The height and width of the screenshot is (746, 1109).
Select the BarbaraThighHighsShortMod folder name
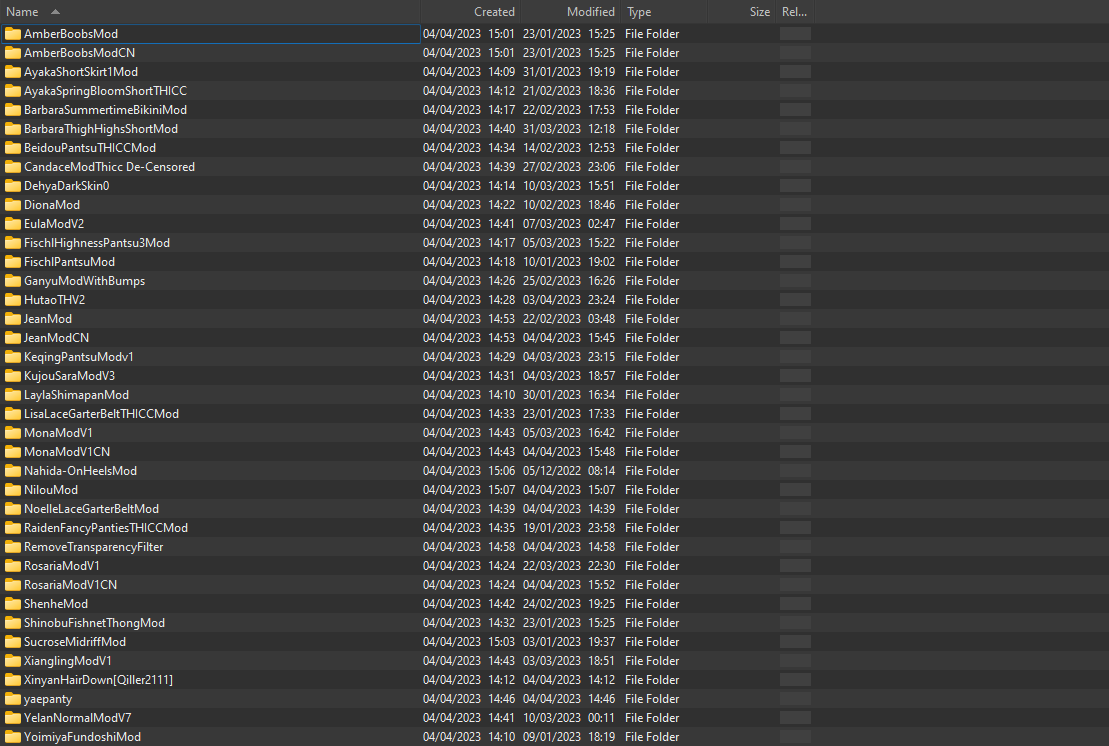click(x=101, y=129)
